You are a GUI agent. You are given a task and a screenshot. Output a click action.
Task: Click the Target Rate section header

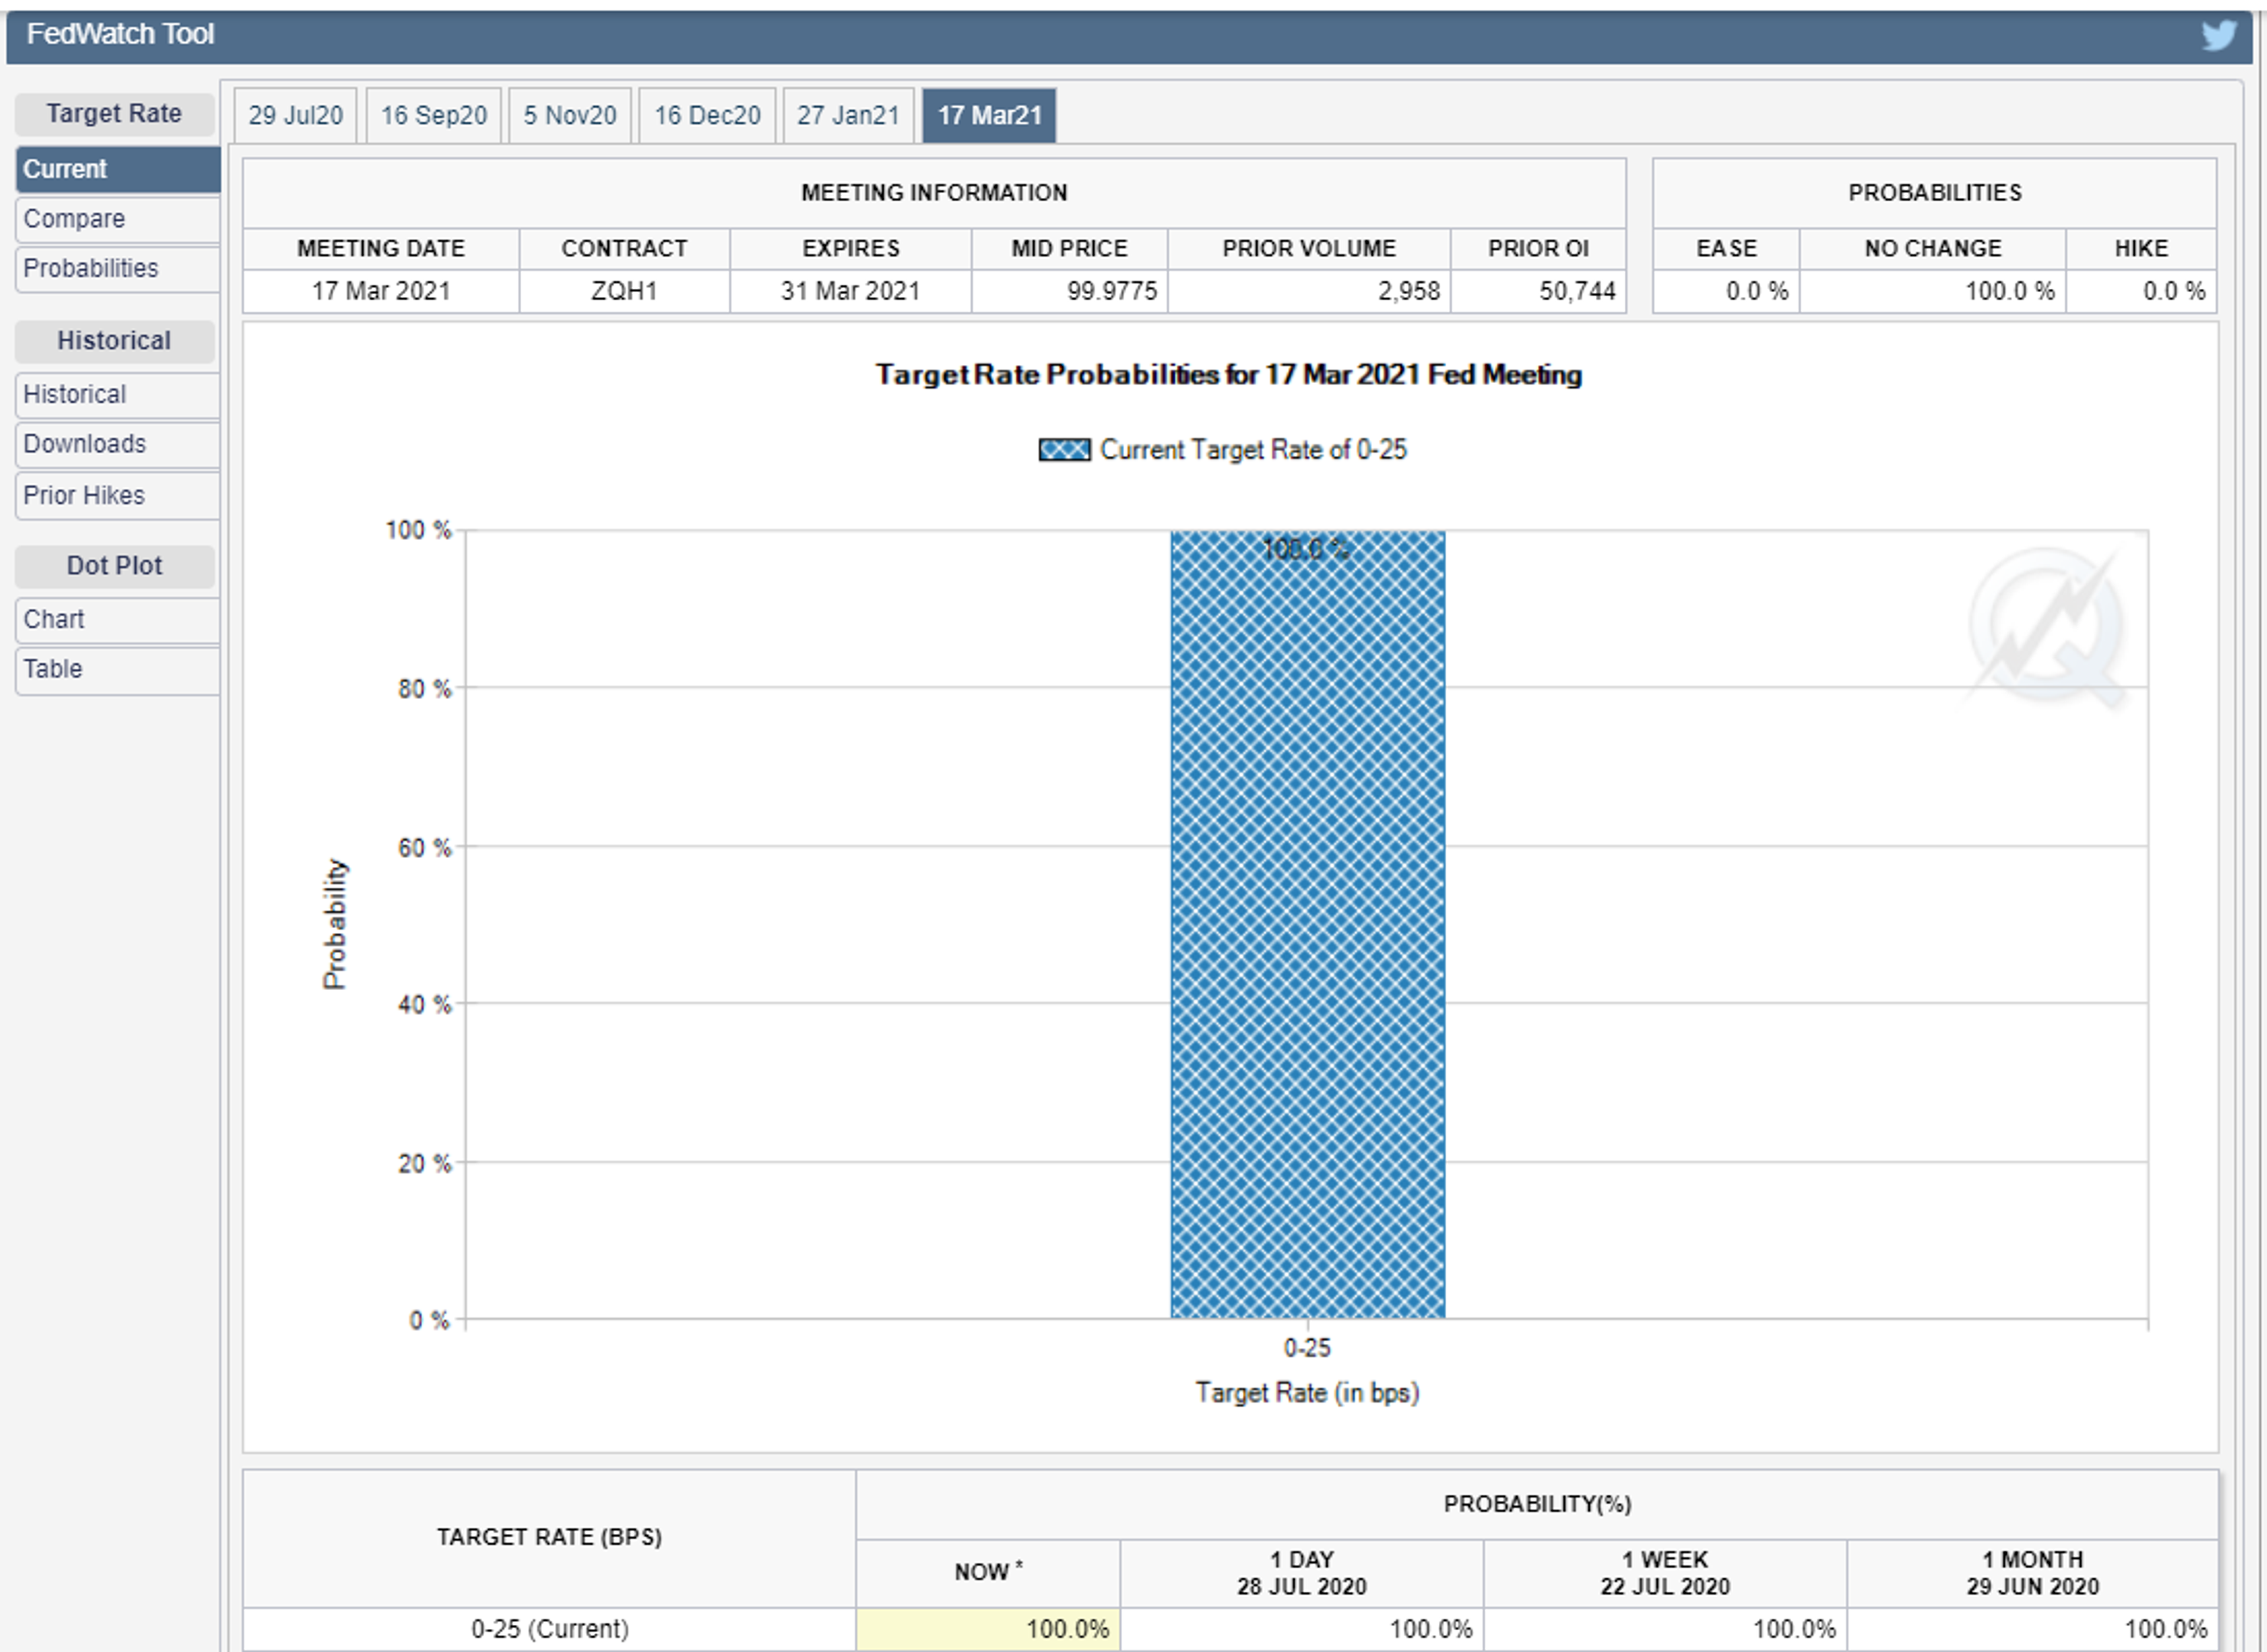[114, 114]
